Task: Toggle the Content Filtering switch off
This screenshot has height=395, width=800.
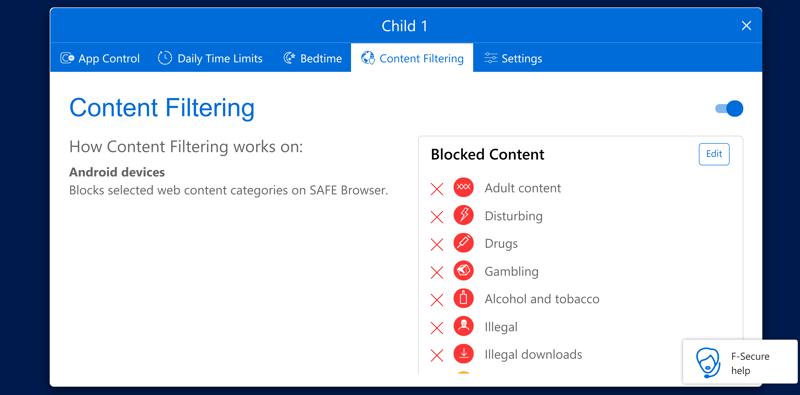Action: (x=729, y=109)
